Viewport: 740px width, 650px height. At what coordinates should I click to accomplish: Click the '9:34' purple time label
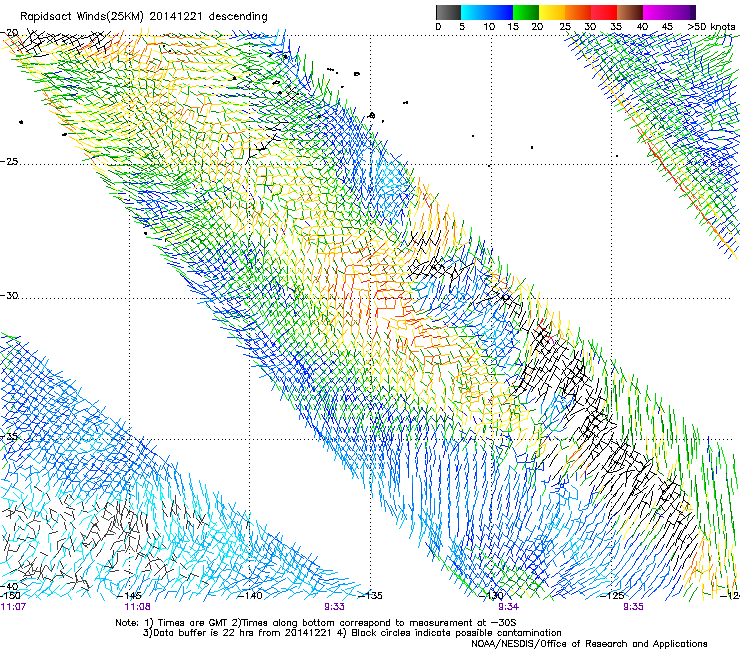pyautogui.click(x=508, y=607)
